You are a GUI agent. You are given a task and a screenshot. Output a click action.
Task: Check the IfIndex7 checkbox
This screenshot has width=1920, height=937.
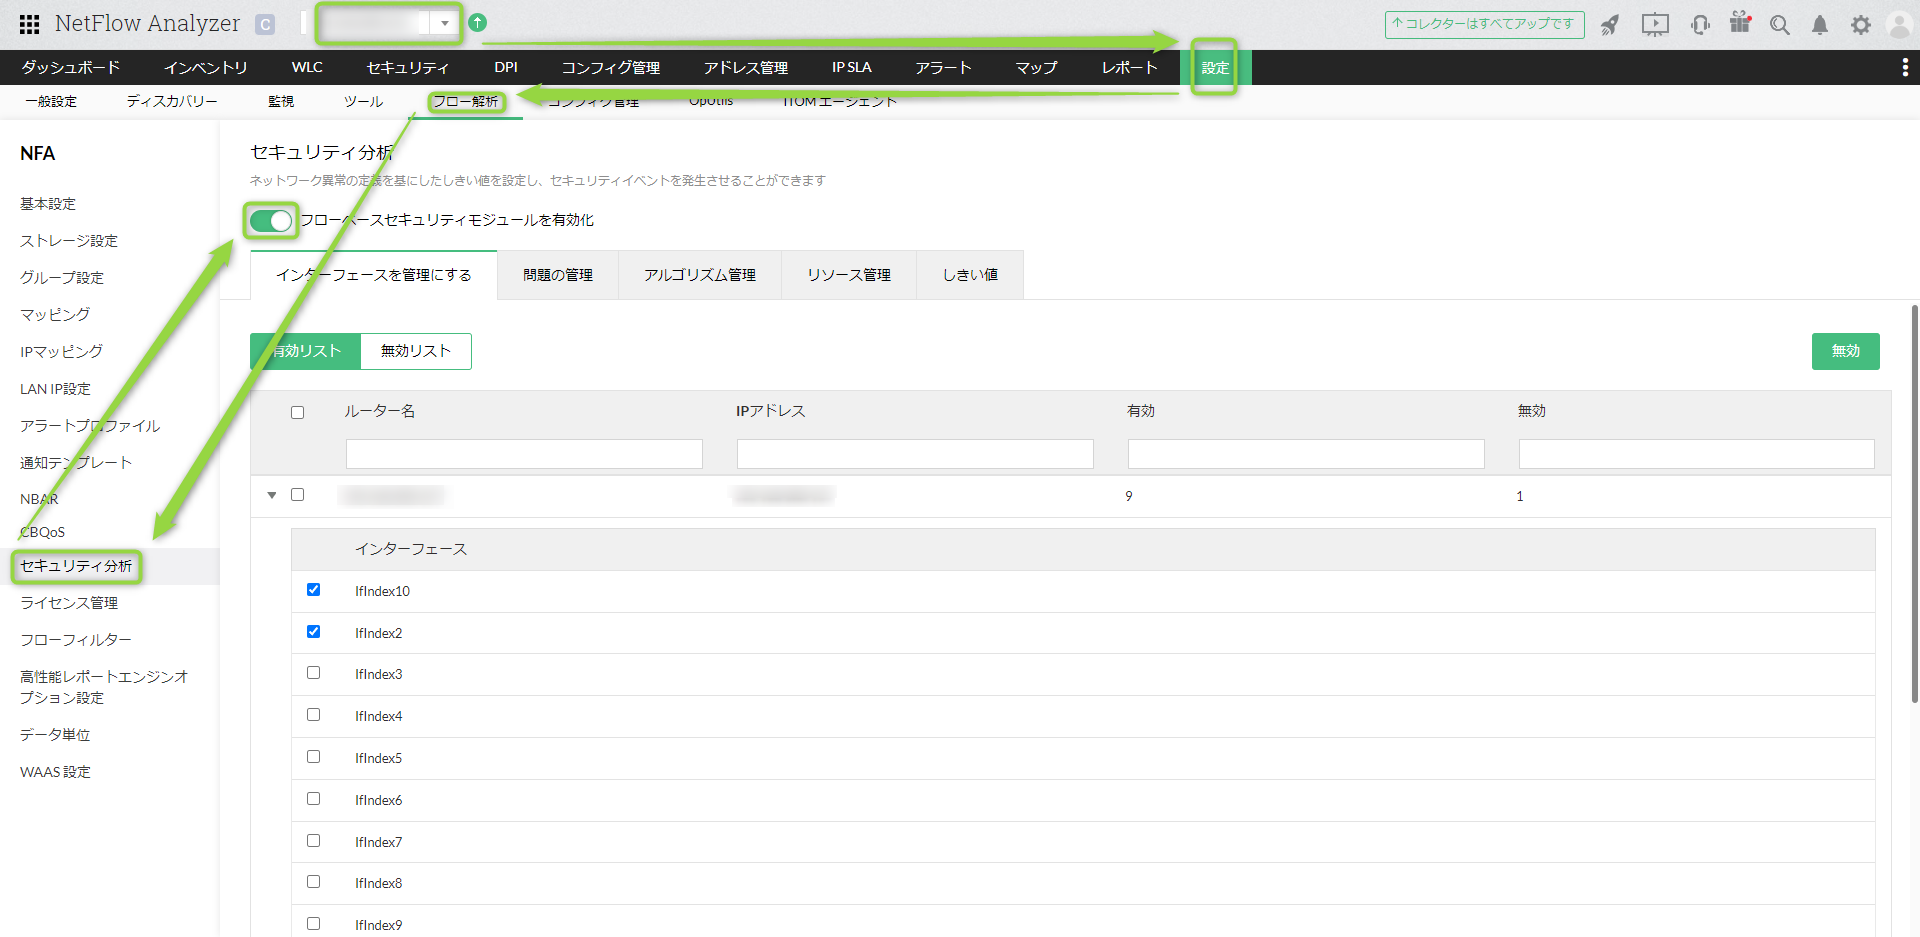[313, 841]
